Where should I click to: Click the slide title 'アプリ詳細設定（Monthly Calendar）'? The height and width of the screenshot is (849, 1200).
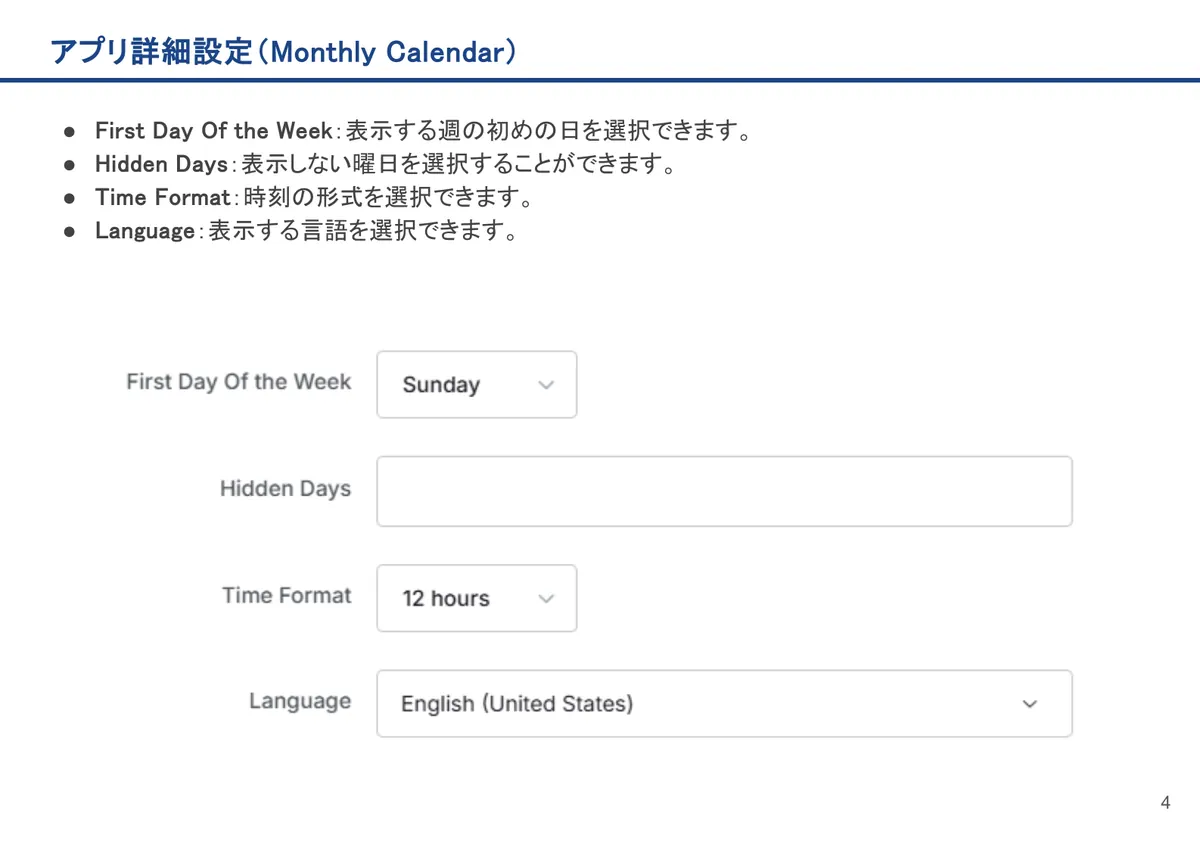click(283, 52)
